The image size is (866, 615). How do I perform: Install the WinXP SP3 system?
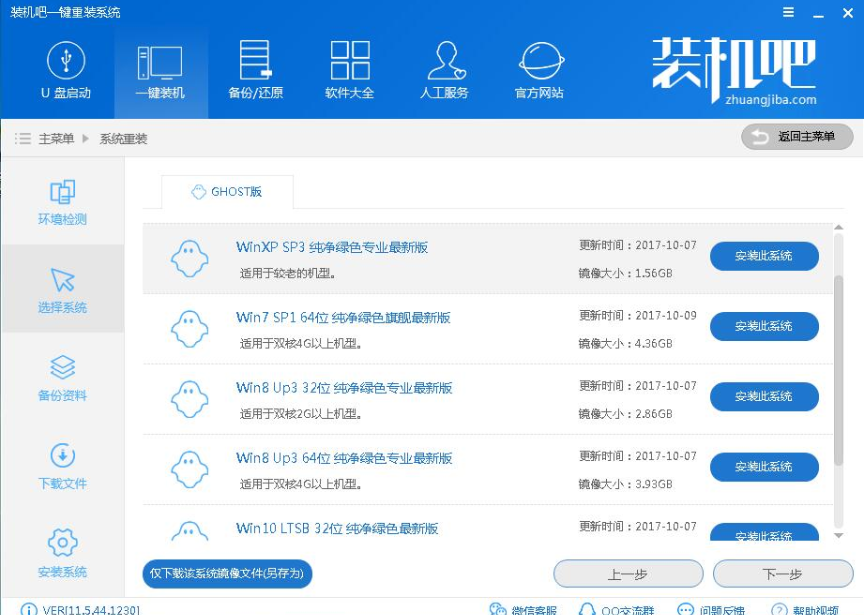[x=764, y=256]
